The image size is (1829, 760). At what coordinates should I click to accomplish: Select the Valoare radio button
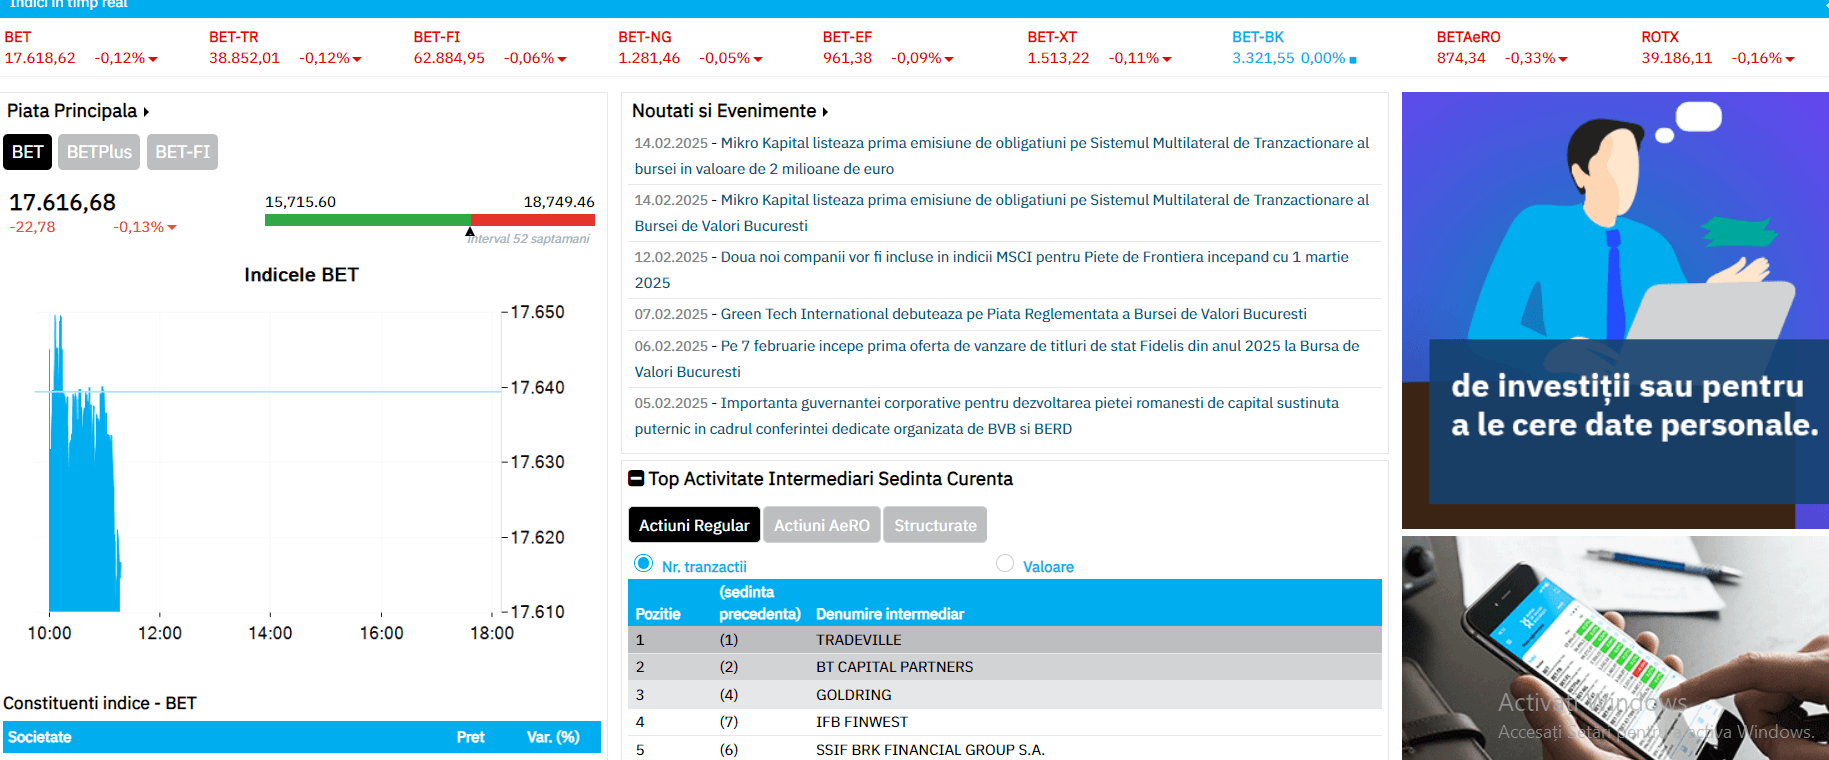point(1005,564)
